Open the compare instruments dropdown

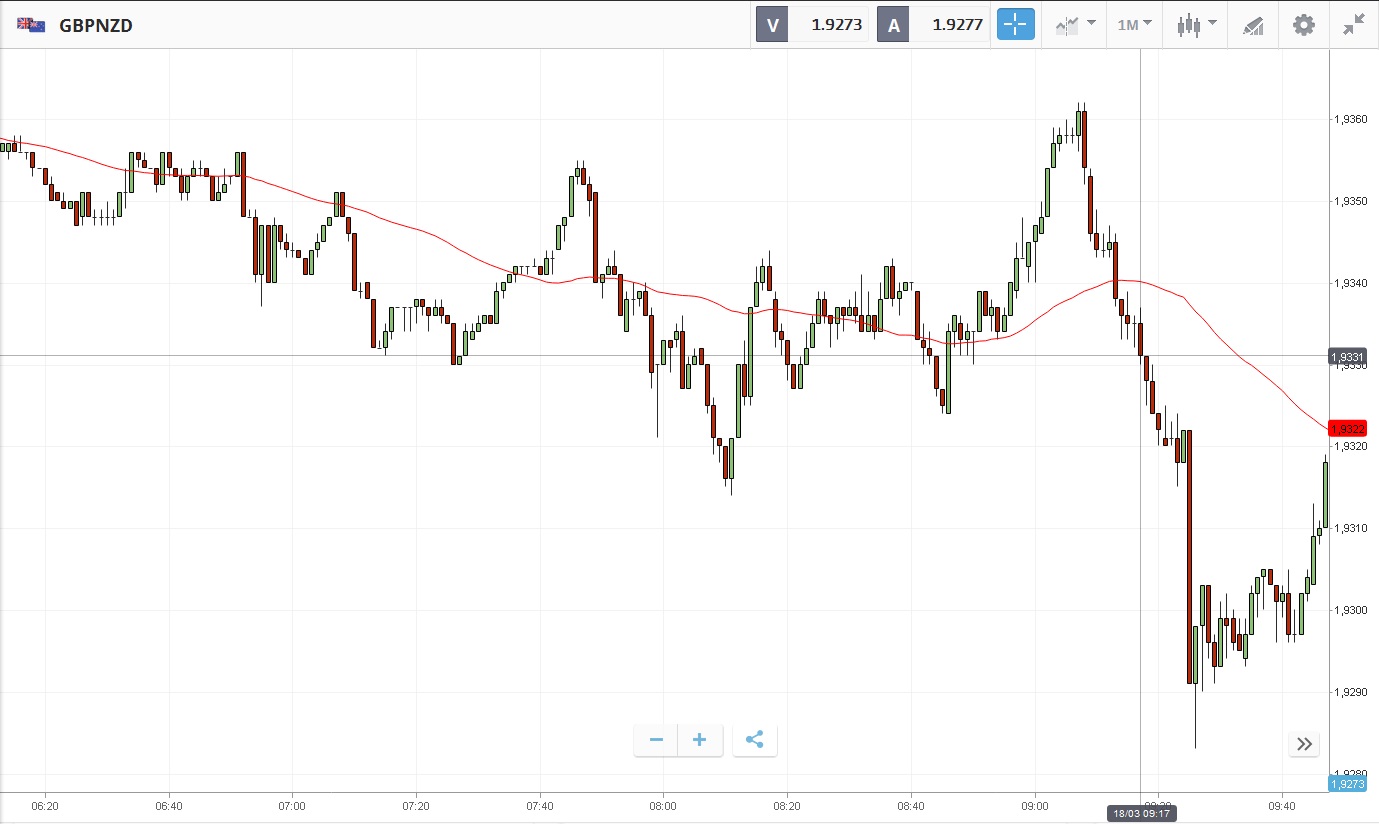tap(1075, 25)
